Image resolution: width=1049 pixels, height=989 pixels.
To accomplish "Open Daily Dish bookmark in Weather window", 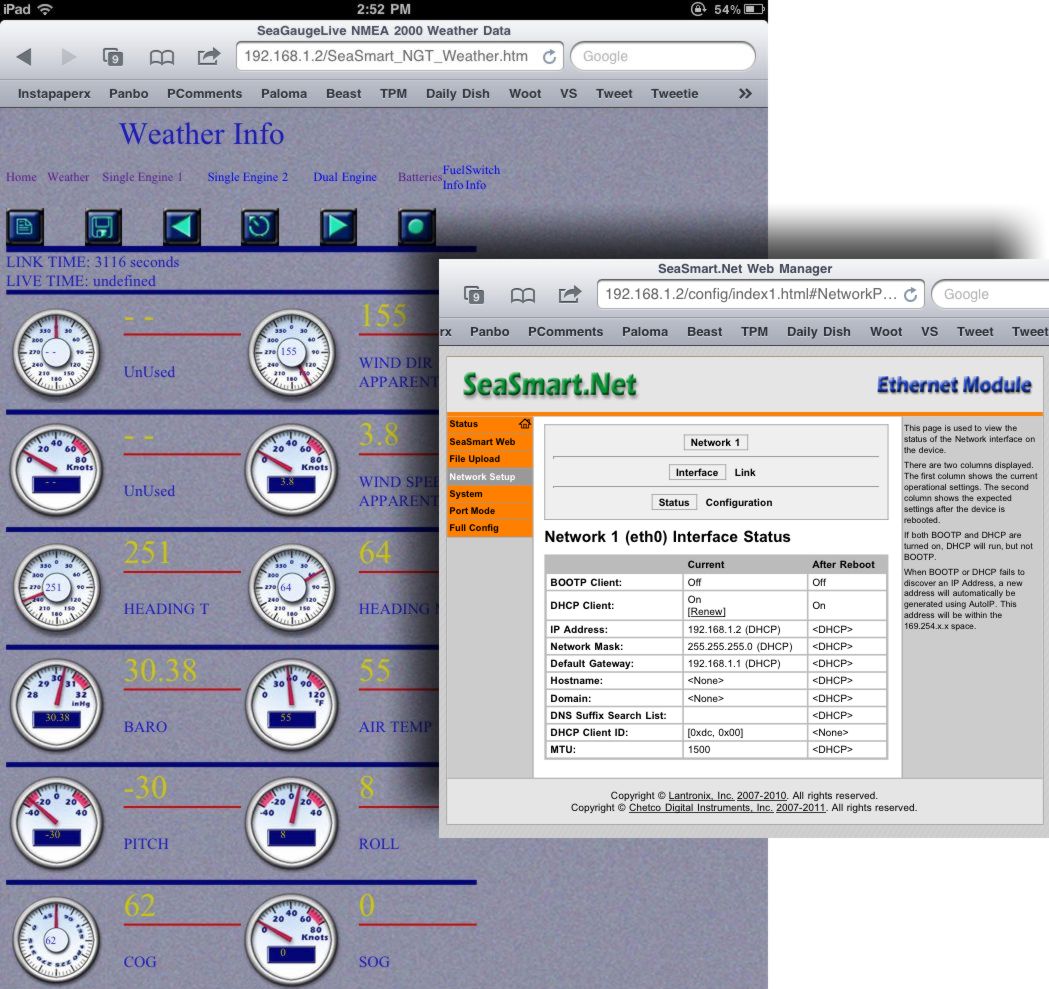I will (x=458, y=94).
